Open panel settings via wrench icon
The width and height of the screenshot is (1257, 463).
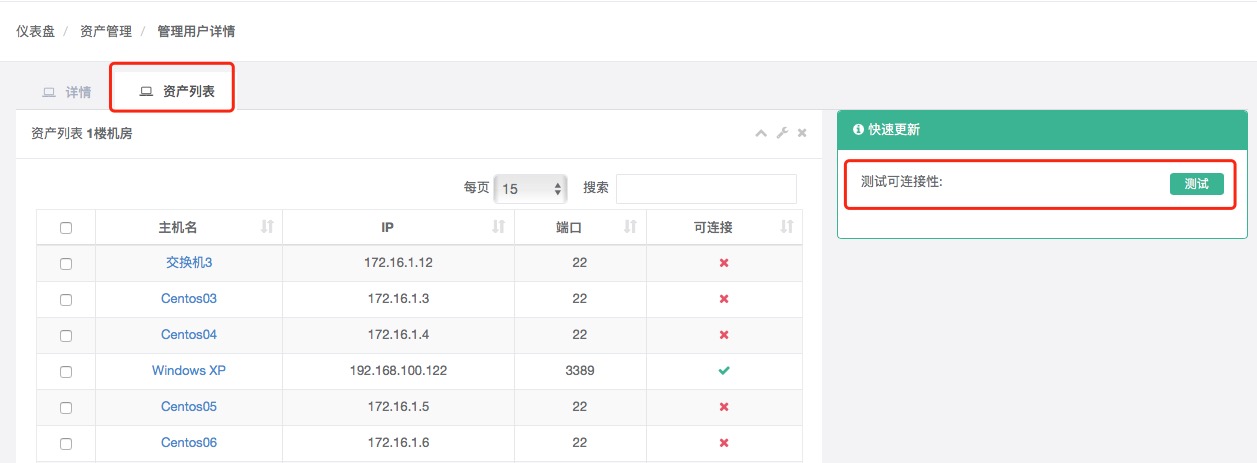click(782, 133)
